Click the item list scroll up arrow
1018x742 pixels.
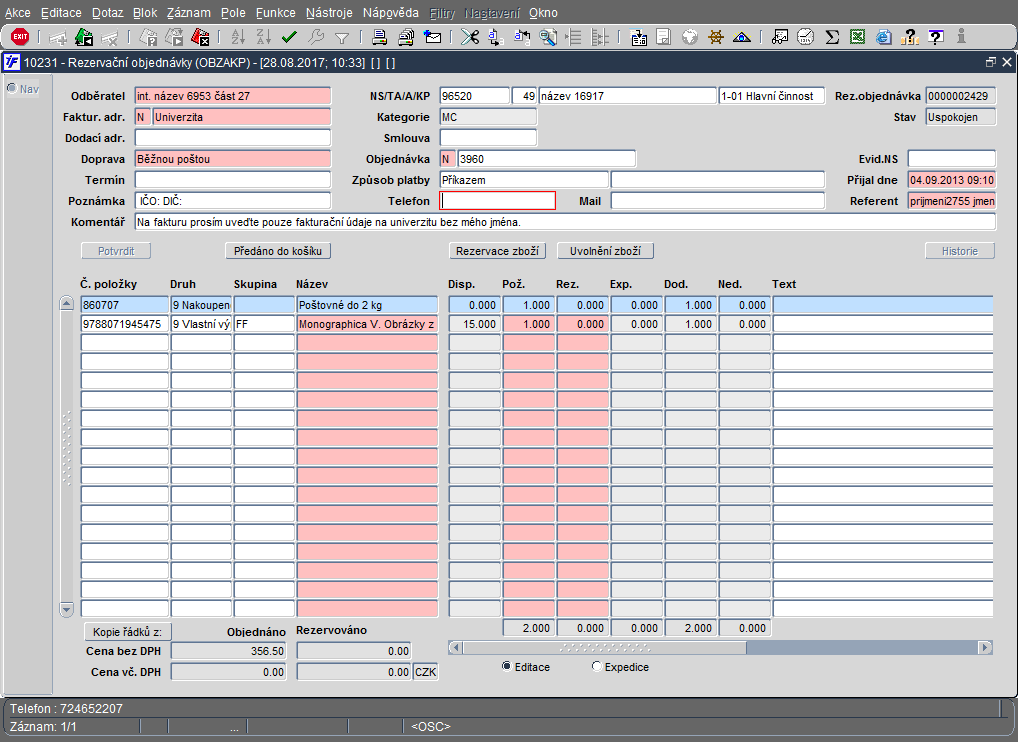point(66,303)
